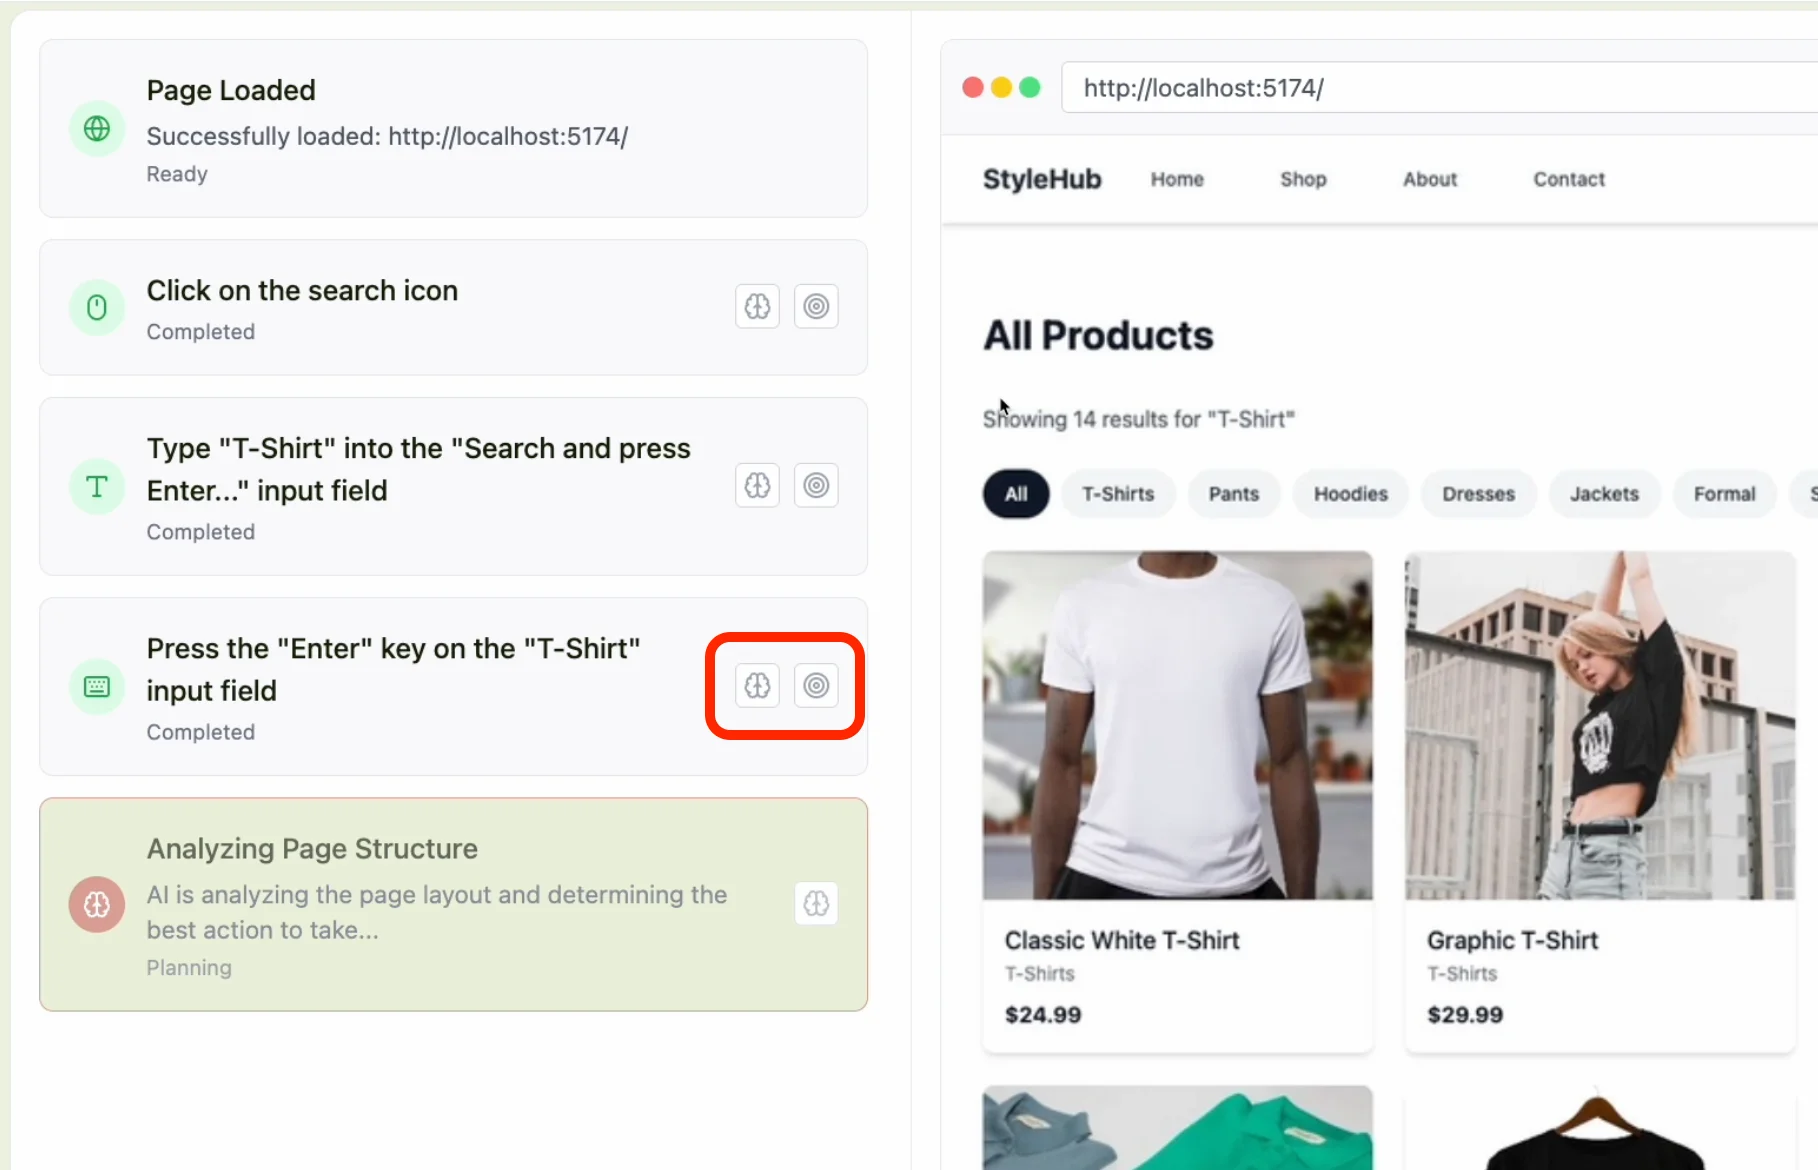Go to the About page
Viewport: 1818px width, 1170px height.
click(x=1429, y=179)
